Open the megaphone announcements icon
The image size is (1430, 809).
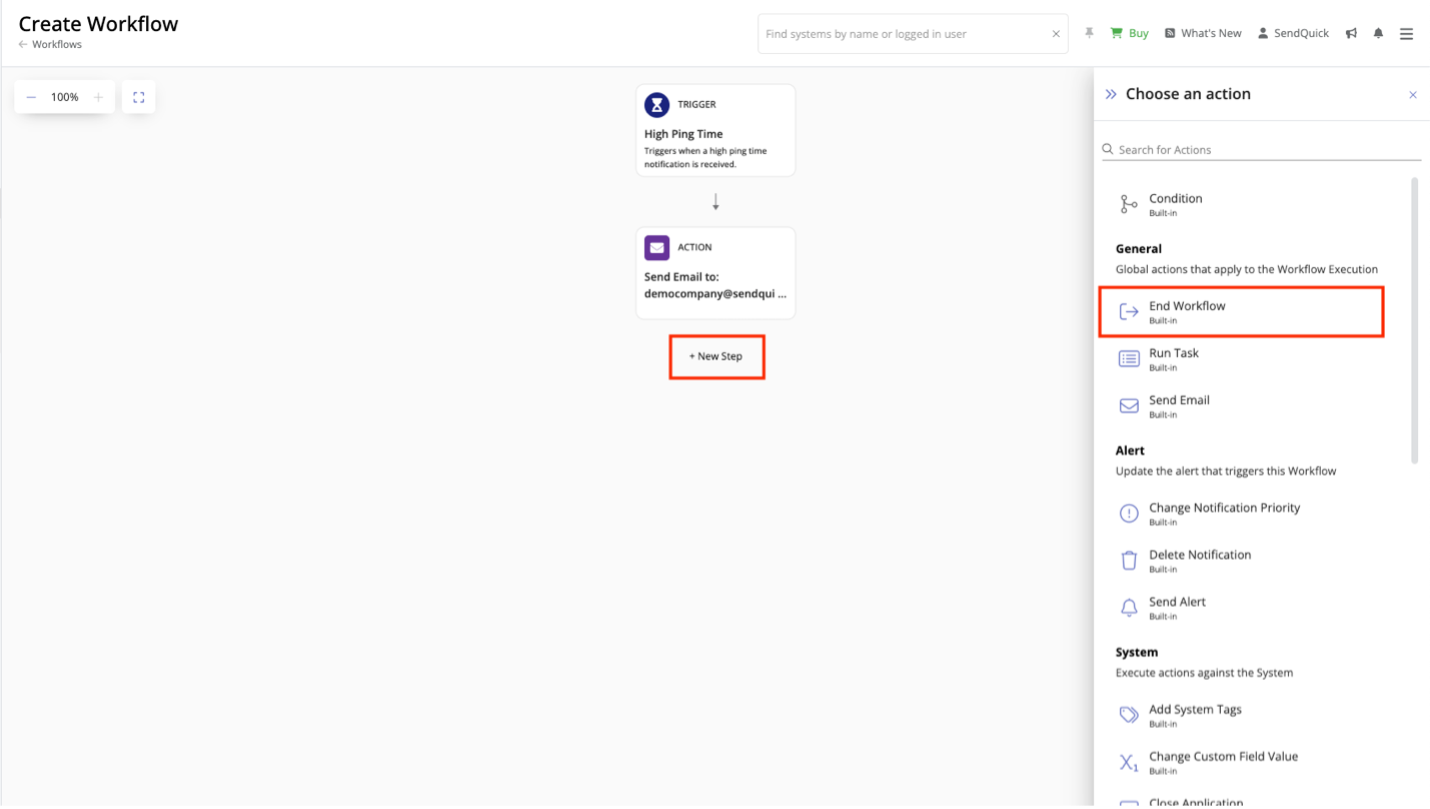(1351, 33)
